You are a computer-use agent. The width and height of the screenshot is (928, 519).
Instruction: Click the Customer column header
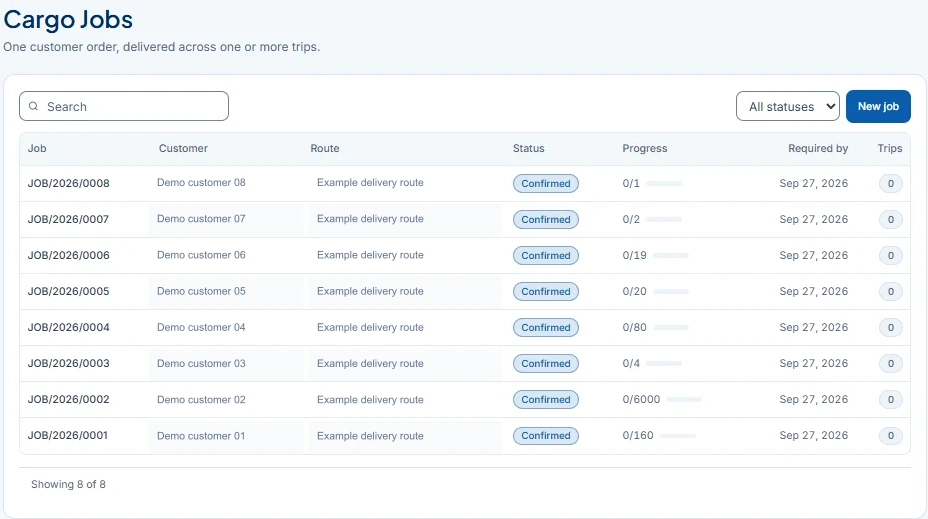[x=183, y=149]
